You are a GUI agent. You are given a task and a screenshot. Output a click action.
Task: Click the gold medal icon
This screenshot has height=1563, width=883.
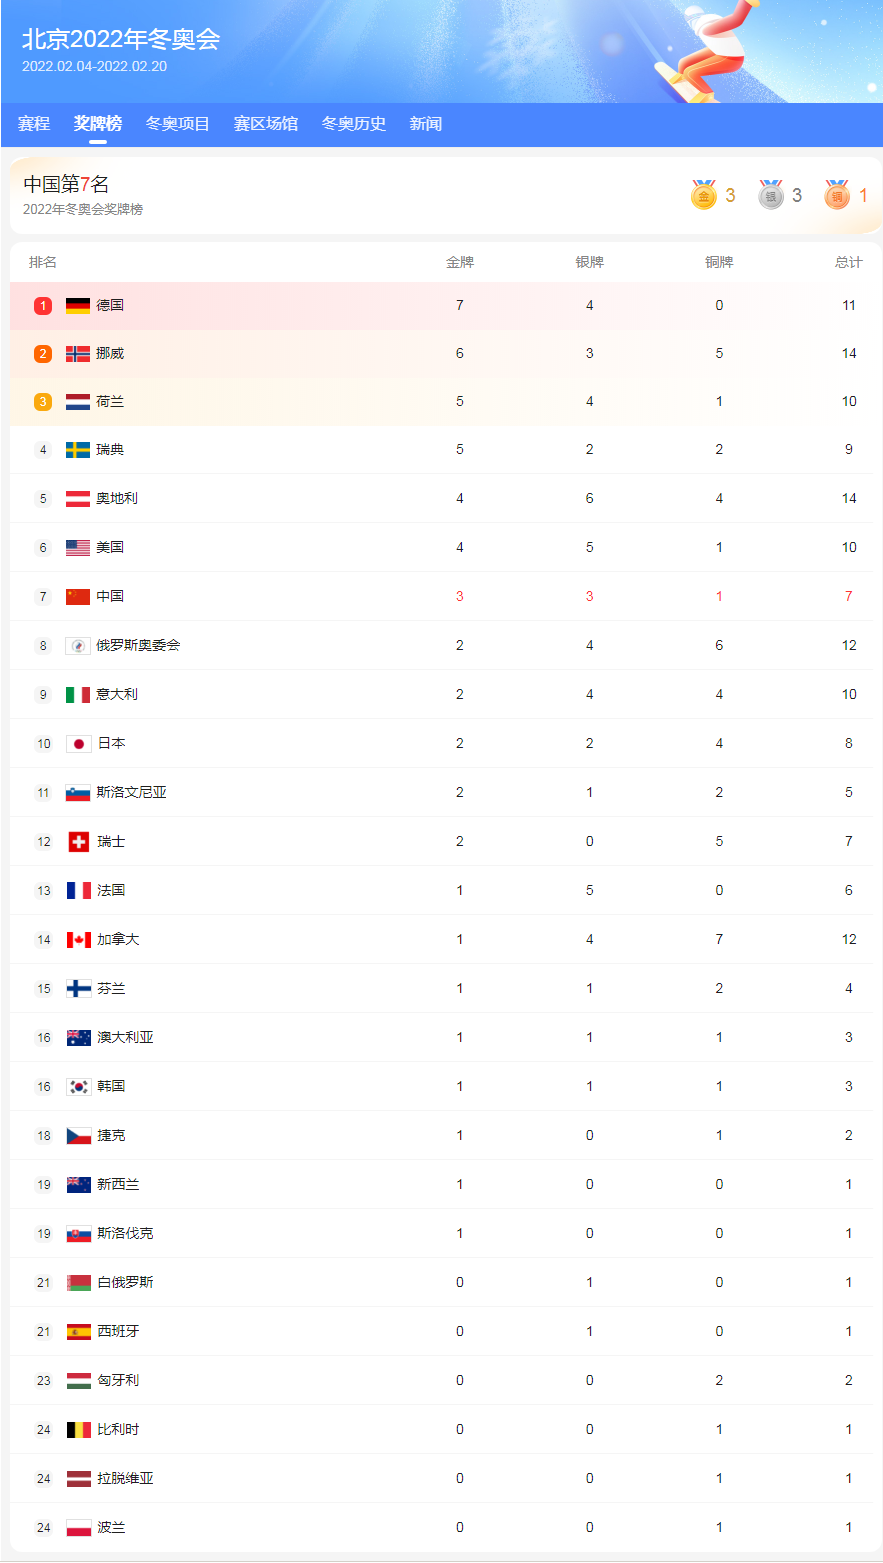(x=704, y=195)
